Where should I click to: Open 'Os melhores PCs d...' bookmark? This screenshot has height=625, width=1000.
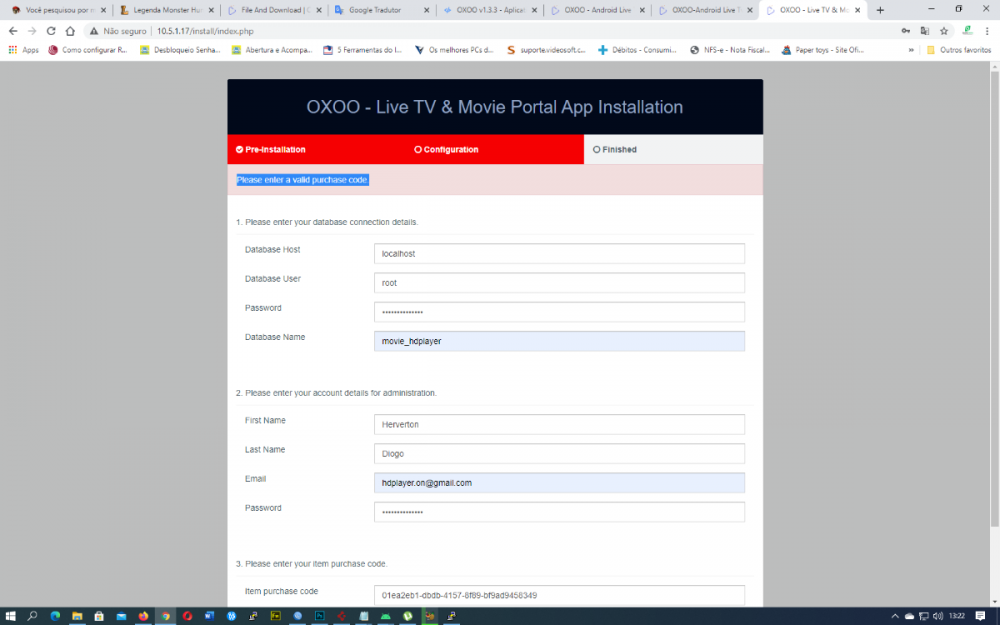tap(454, 50)
